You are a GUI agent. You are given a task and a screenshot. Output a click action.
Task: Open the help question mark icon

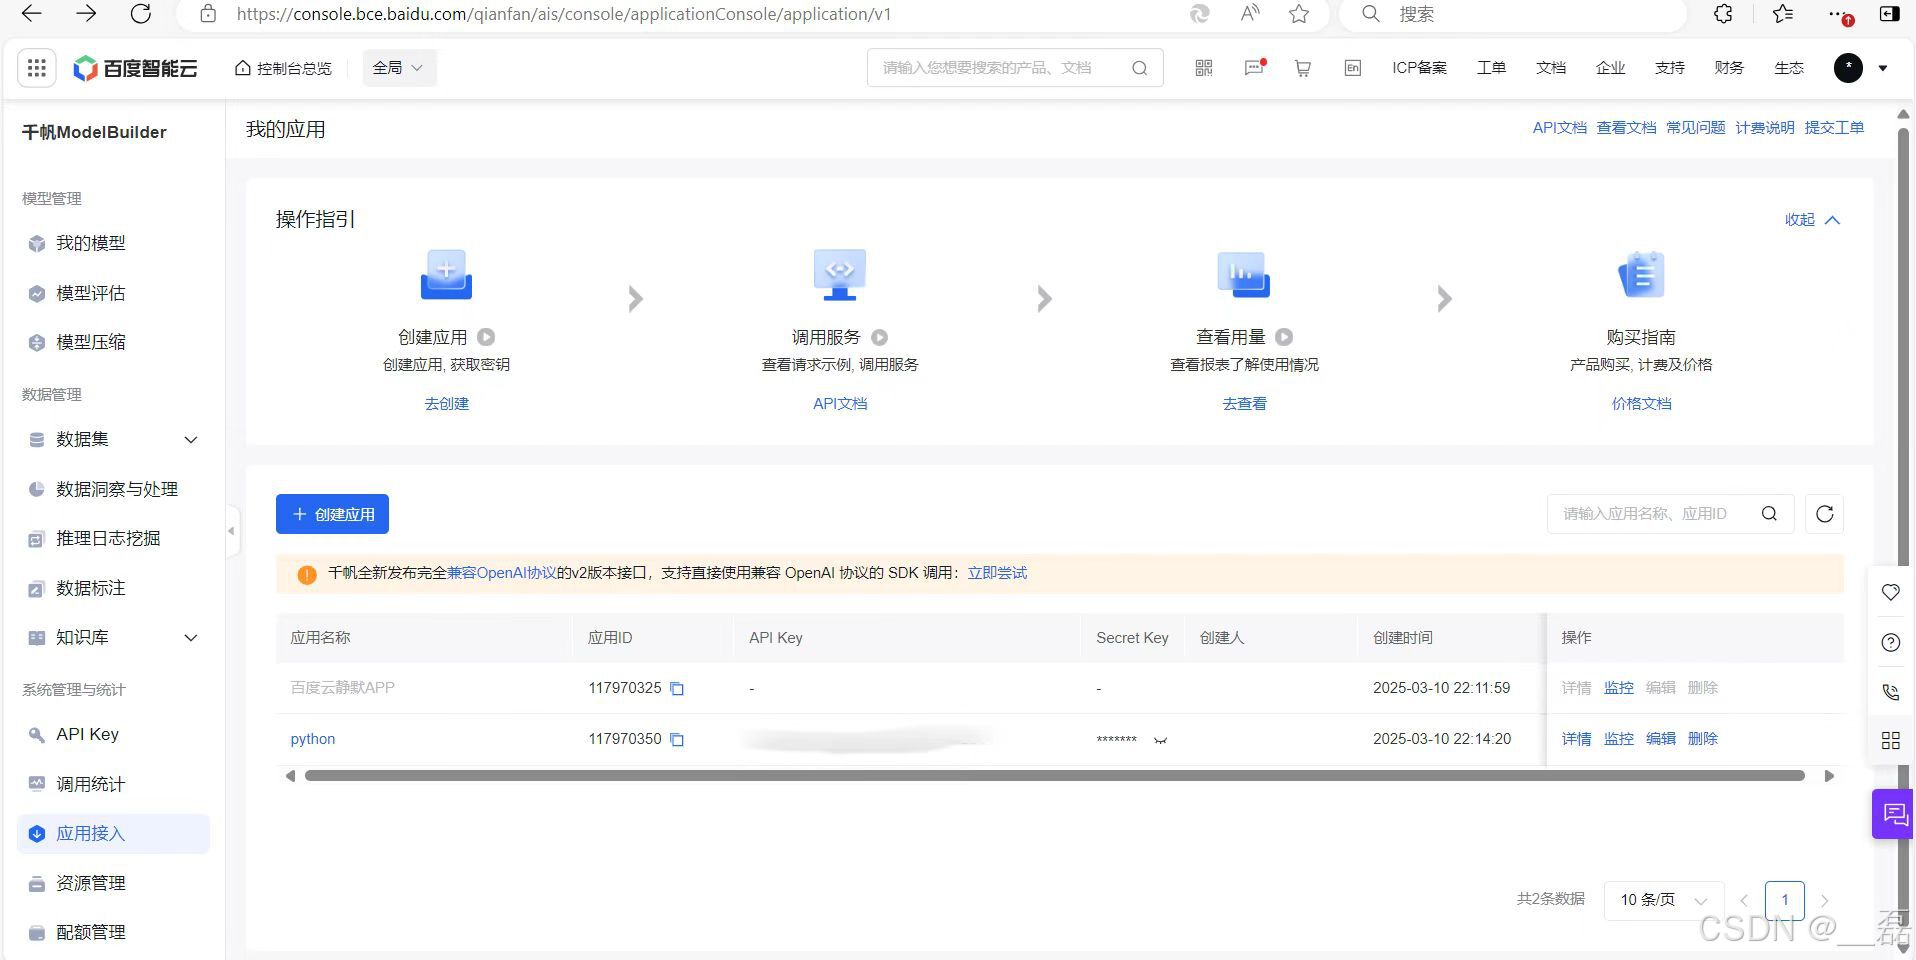1890,642
